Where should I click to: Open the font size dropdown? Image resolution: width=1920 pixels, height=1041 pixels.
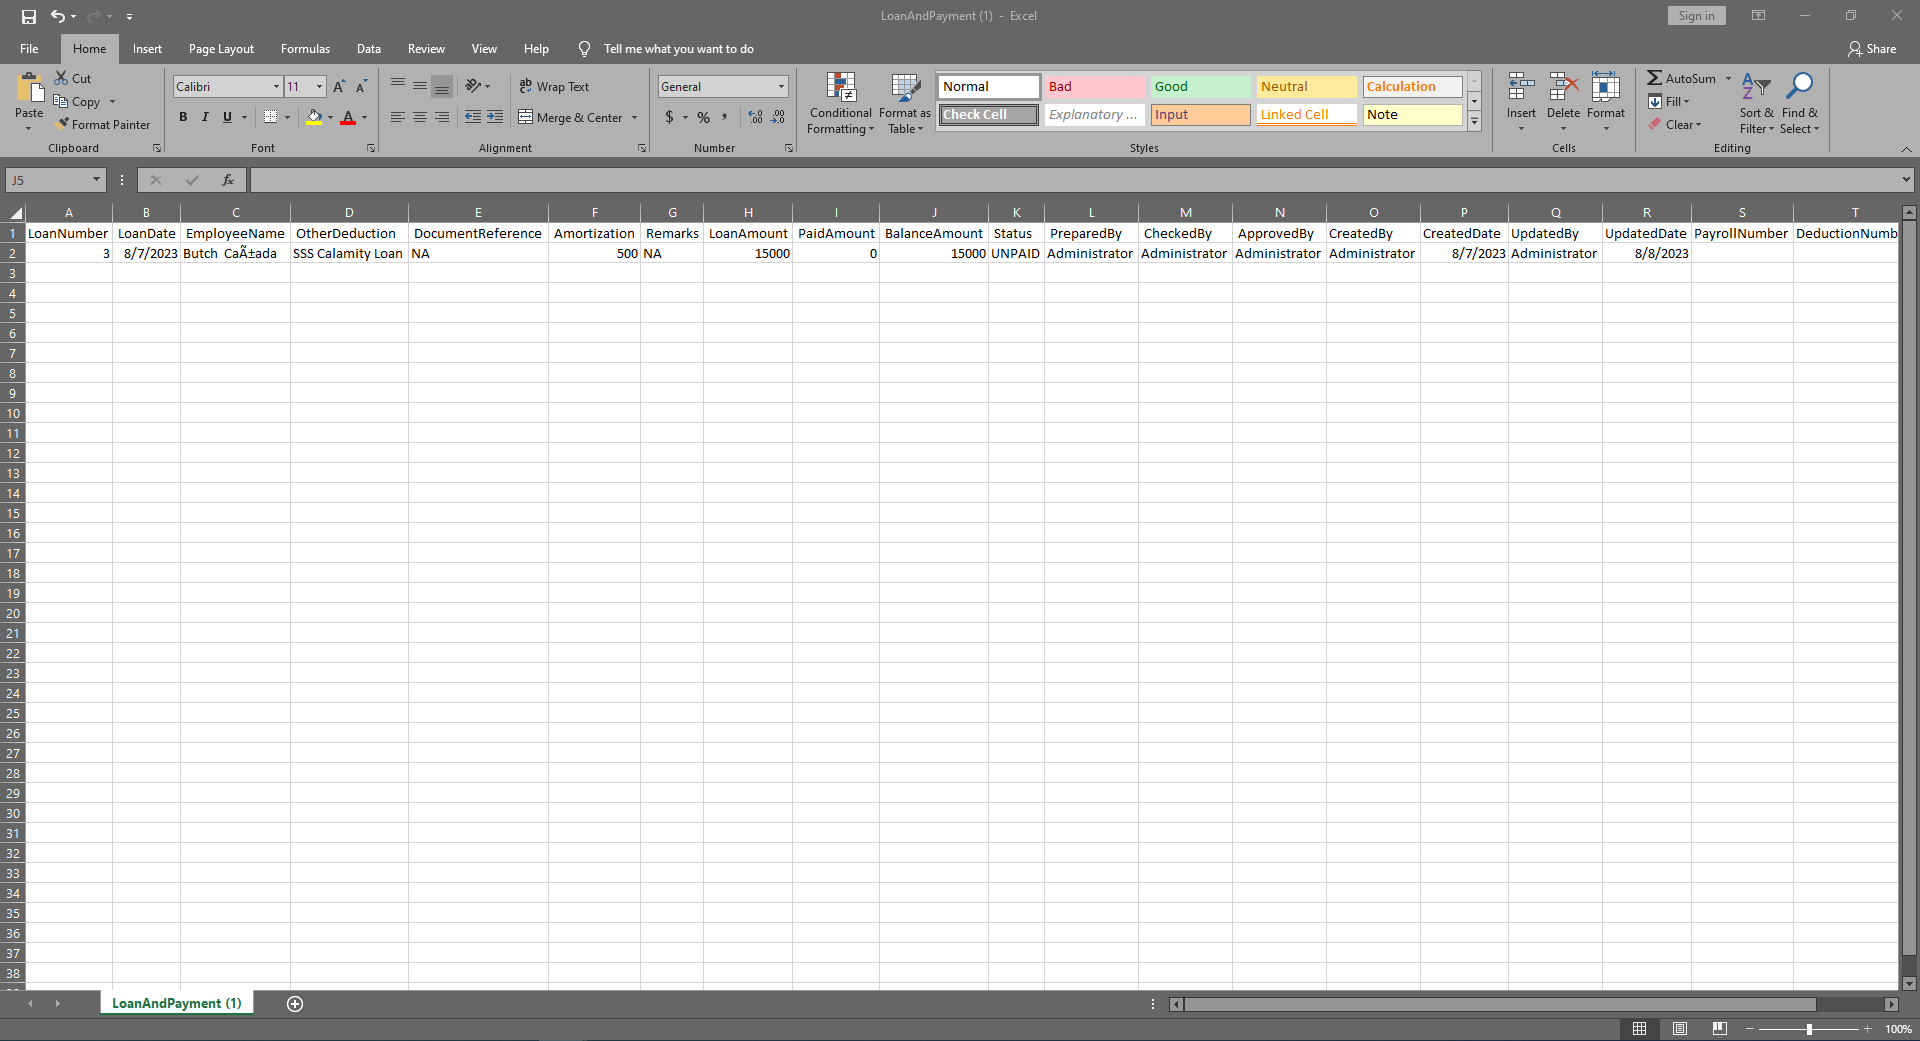(x=320, y=87)
